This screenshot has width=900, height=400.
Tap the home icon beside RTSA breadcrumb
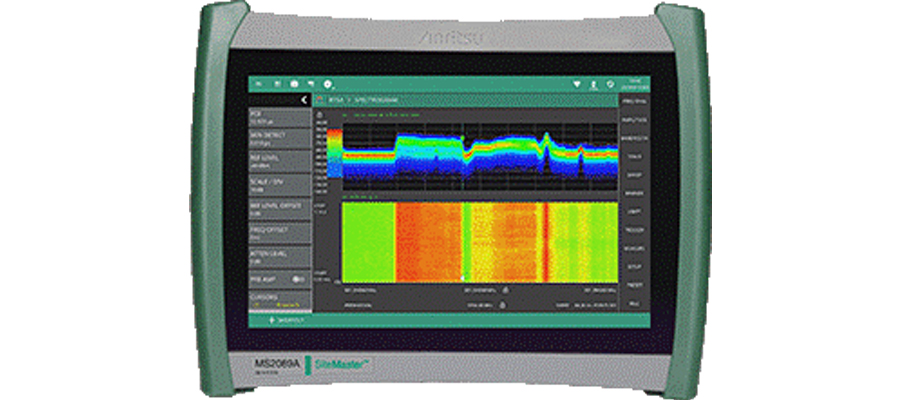(x=320, y=101)
